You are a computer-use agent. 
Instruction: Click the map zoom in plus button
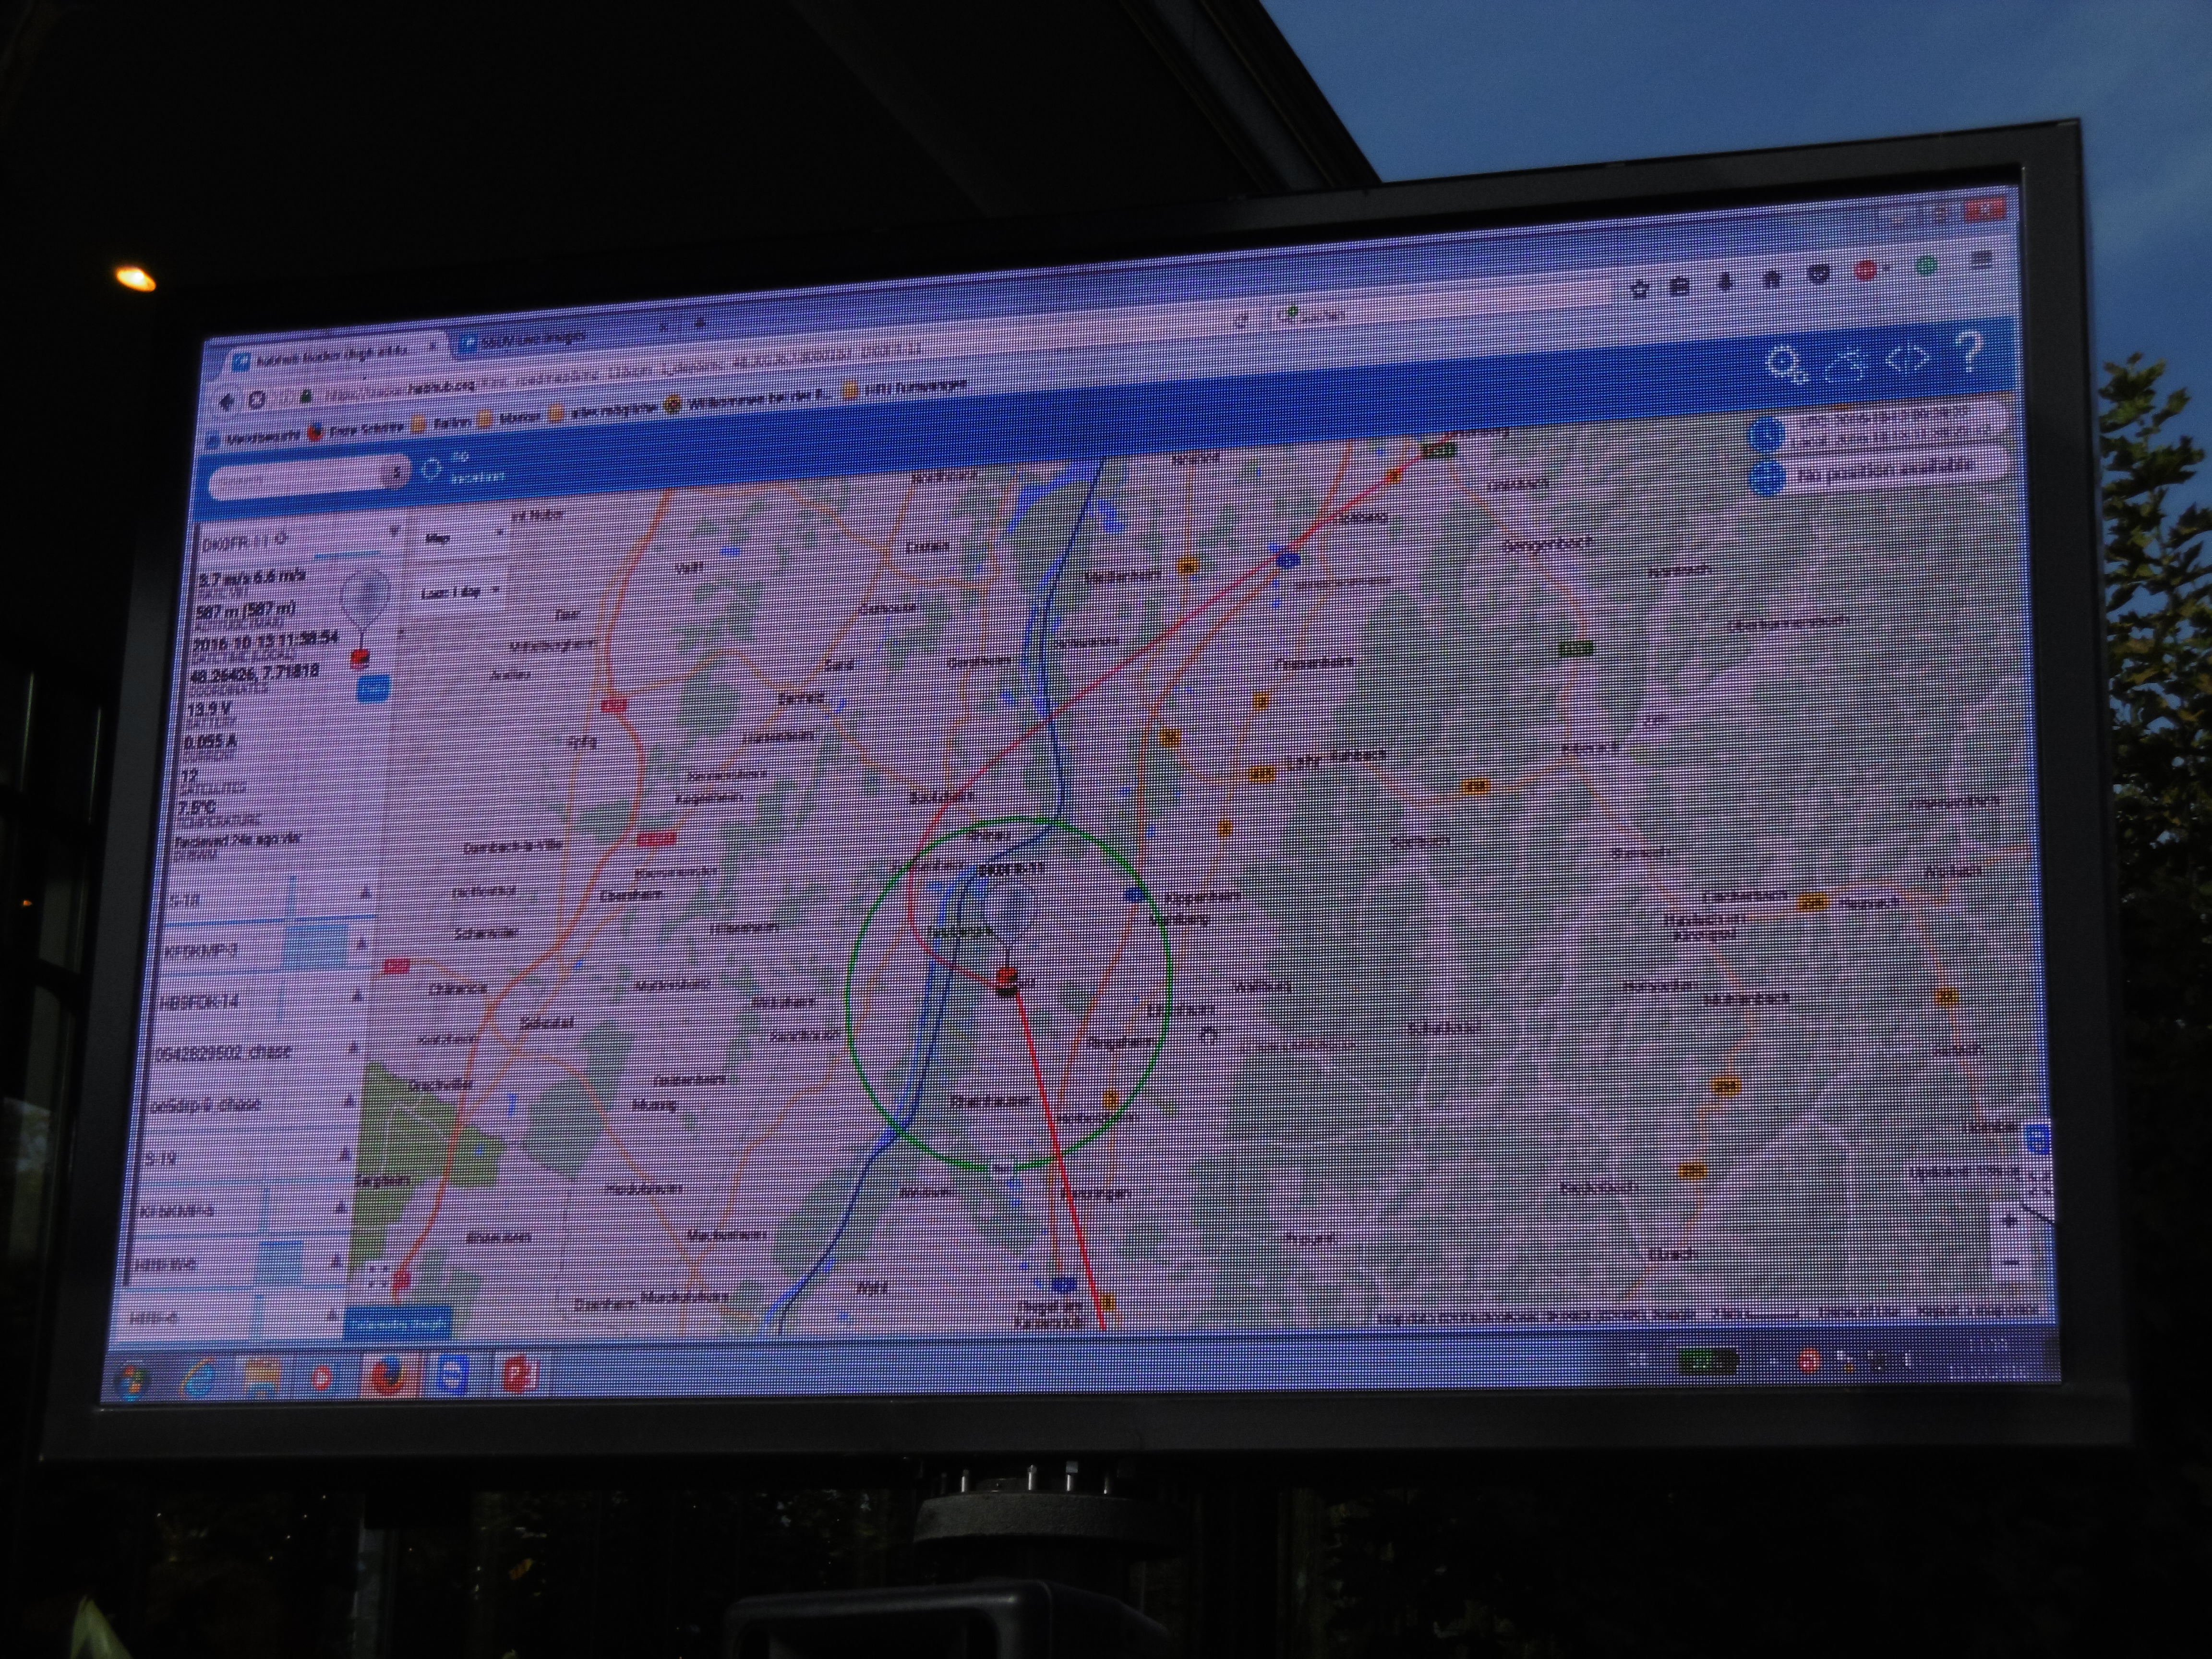[x=2012, y=1219]
